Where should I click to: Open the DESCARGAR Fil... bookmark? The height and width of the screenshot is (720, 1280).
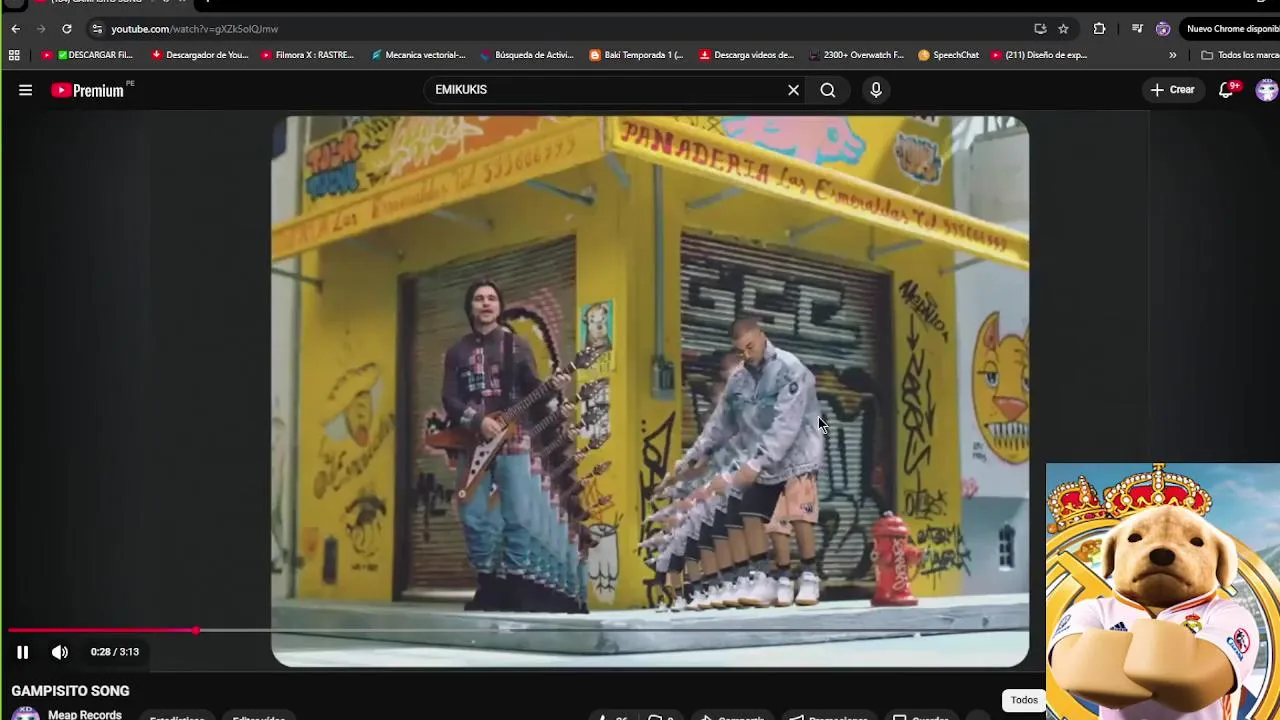pos(87,55)
